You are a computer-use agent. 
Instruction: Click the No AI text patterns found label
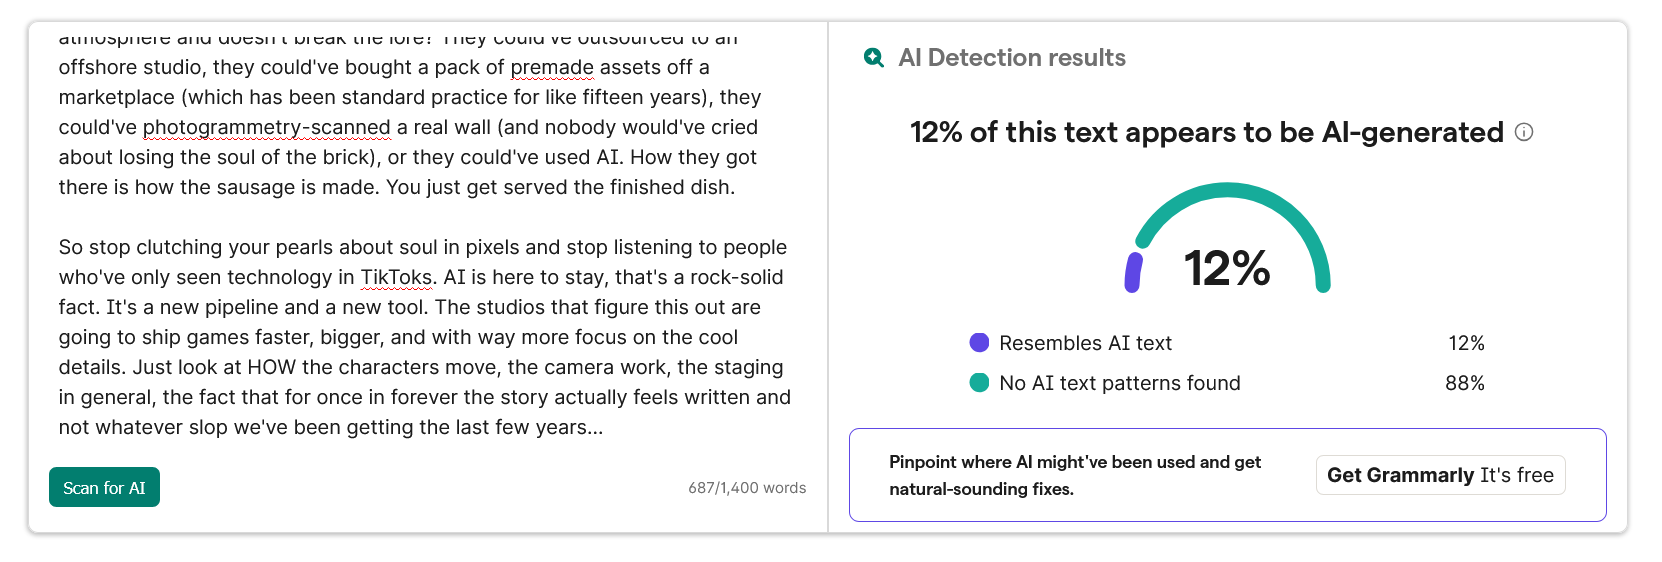[1120, 383]
